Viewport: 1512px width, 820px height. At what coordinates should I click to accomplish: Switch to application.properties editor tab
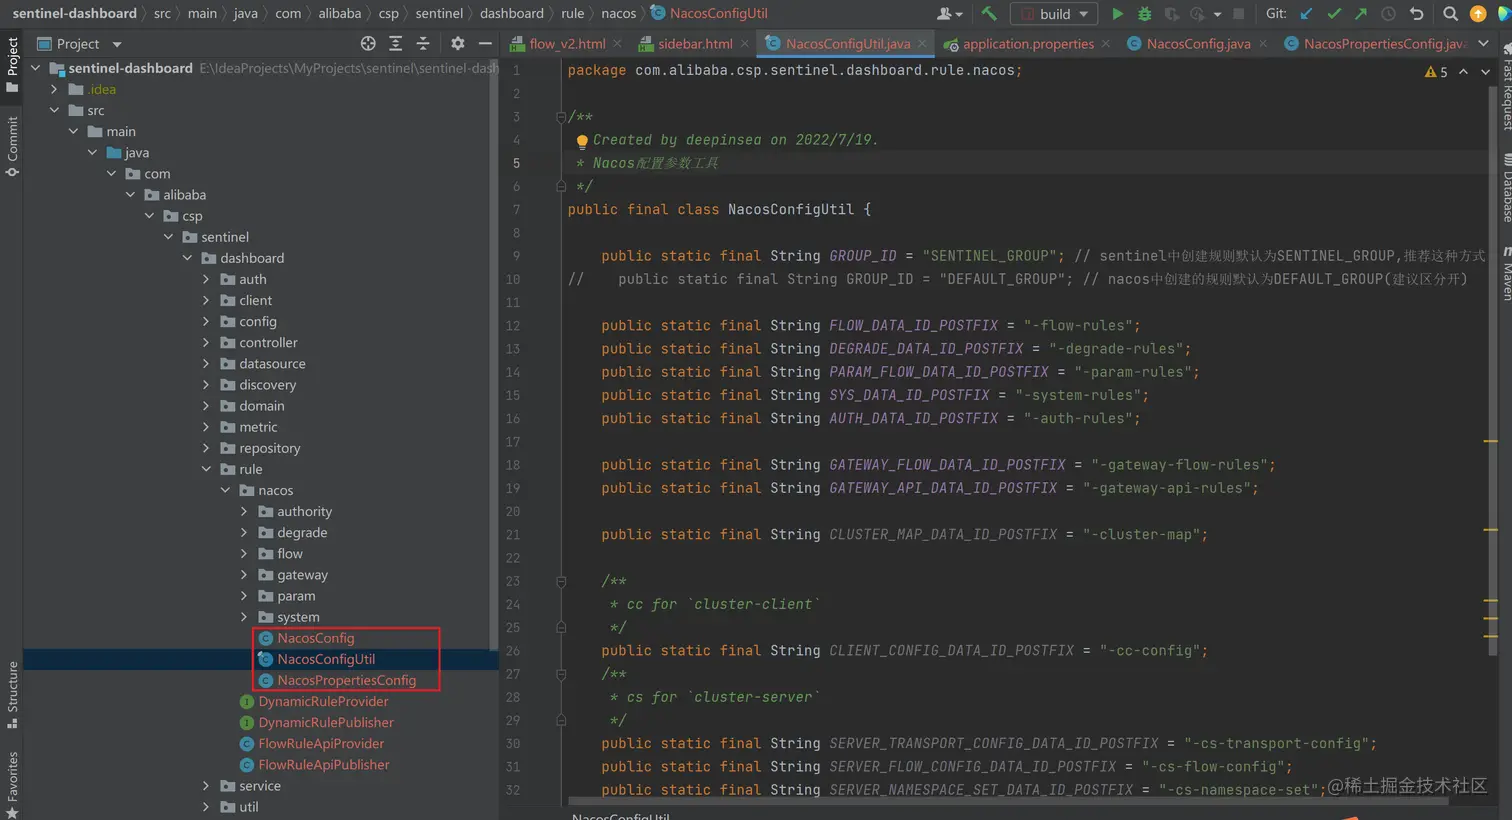tap(1028, 43)
